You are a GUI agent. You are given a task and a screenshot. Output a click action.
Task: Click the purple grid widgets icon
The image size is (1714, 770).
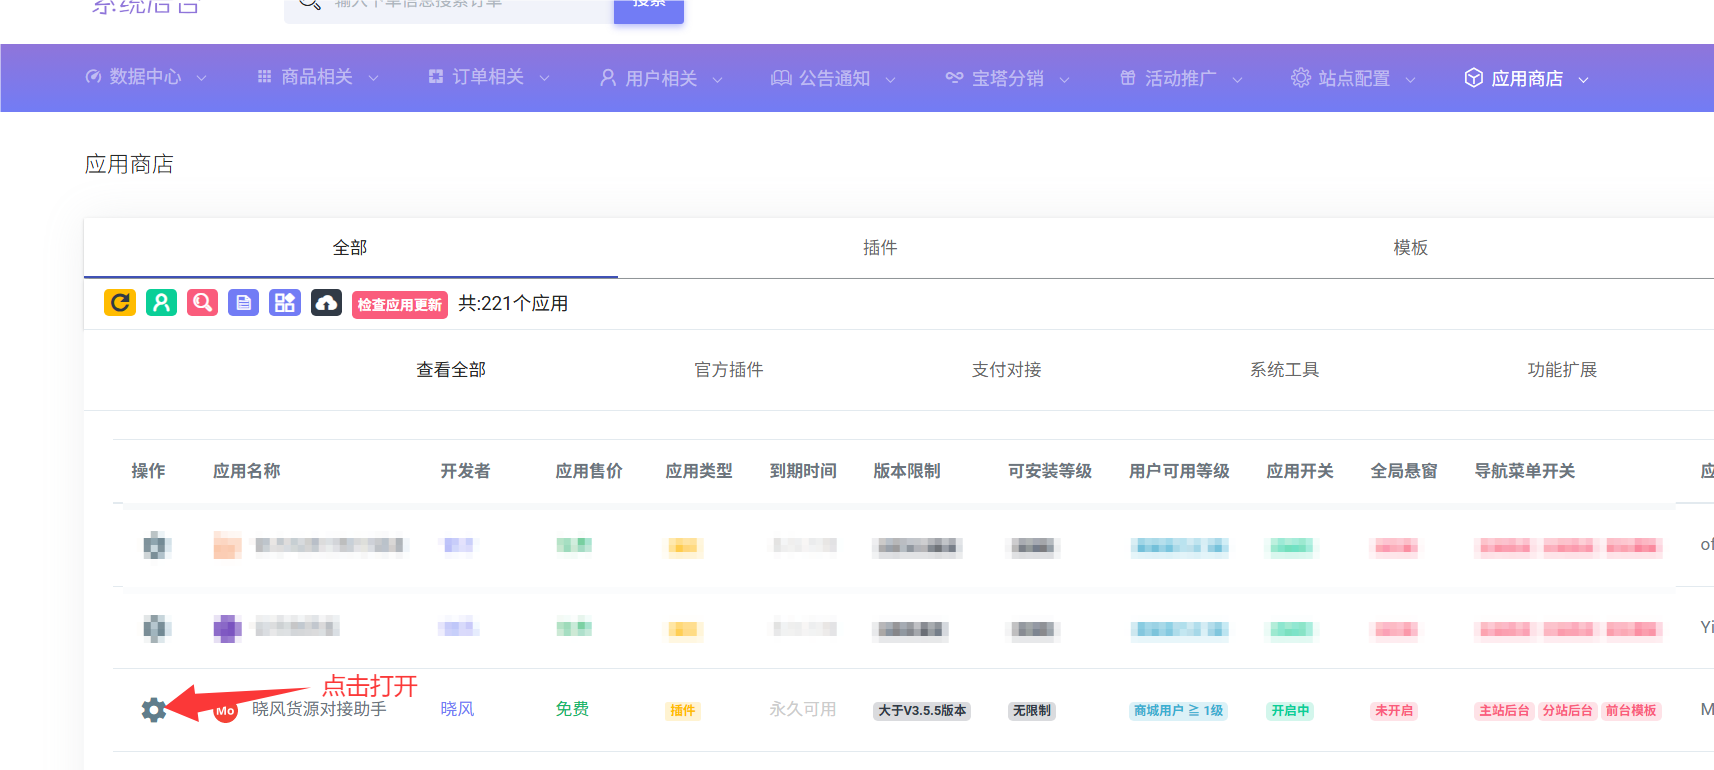[285, 303]
